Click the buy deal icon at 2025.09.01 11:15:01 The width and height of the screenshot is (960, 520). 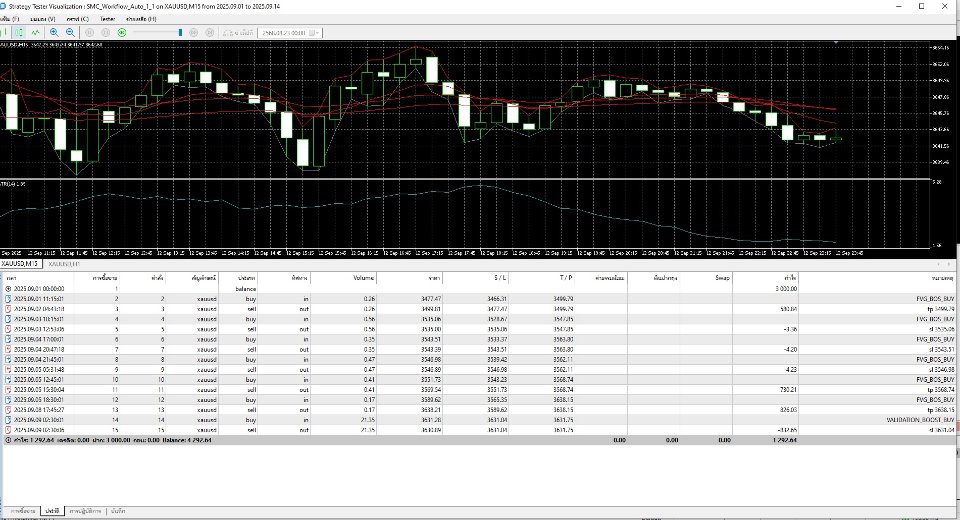tap(8, 299)
